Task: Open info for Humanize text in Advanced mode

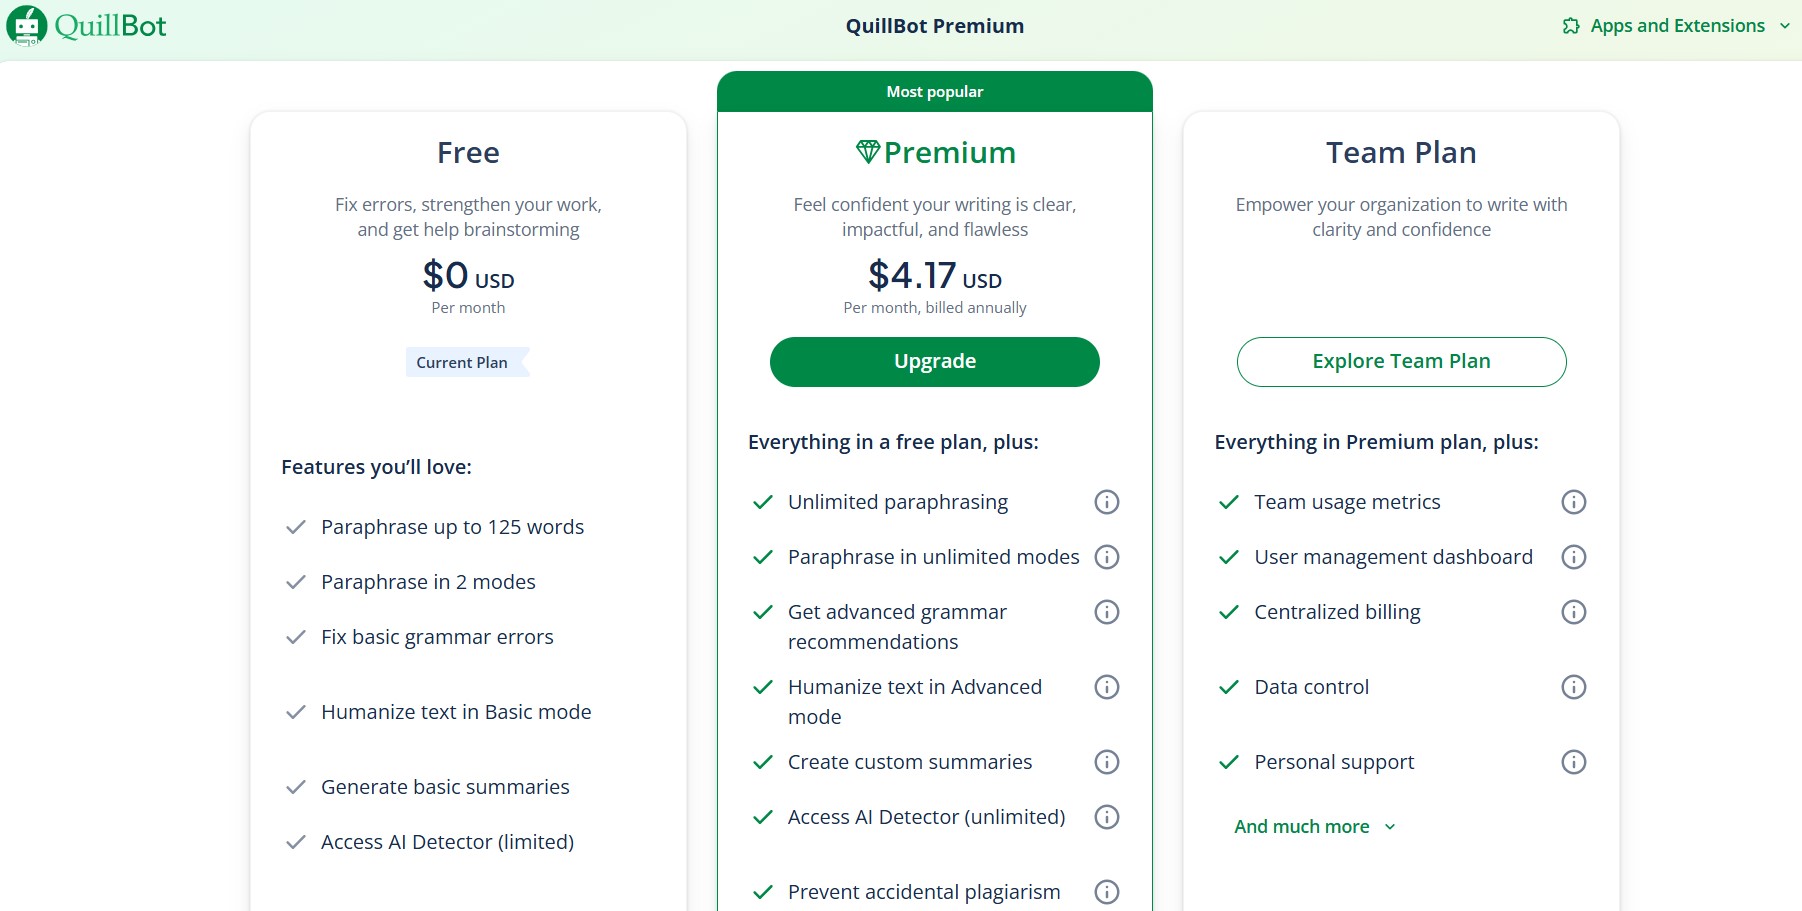Action: (1107, 687)
